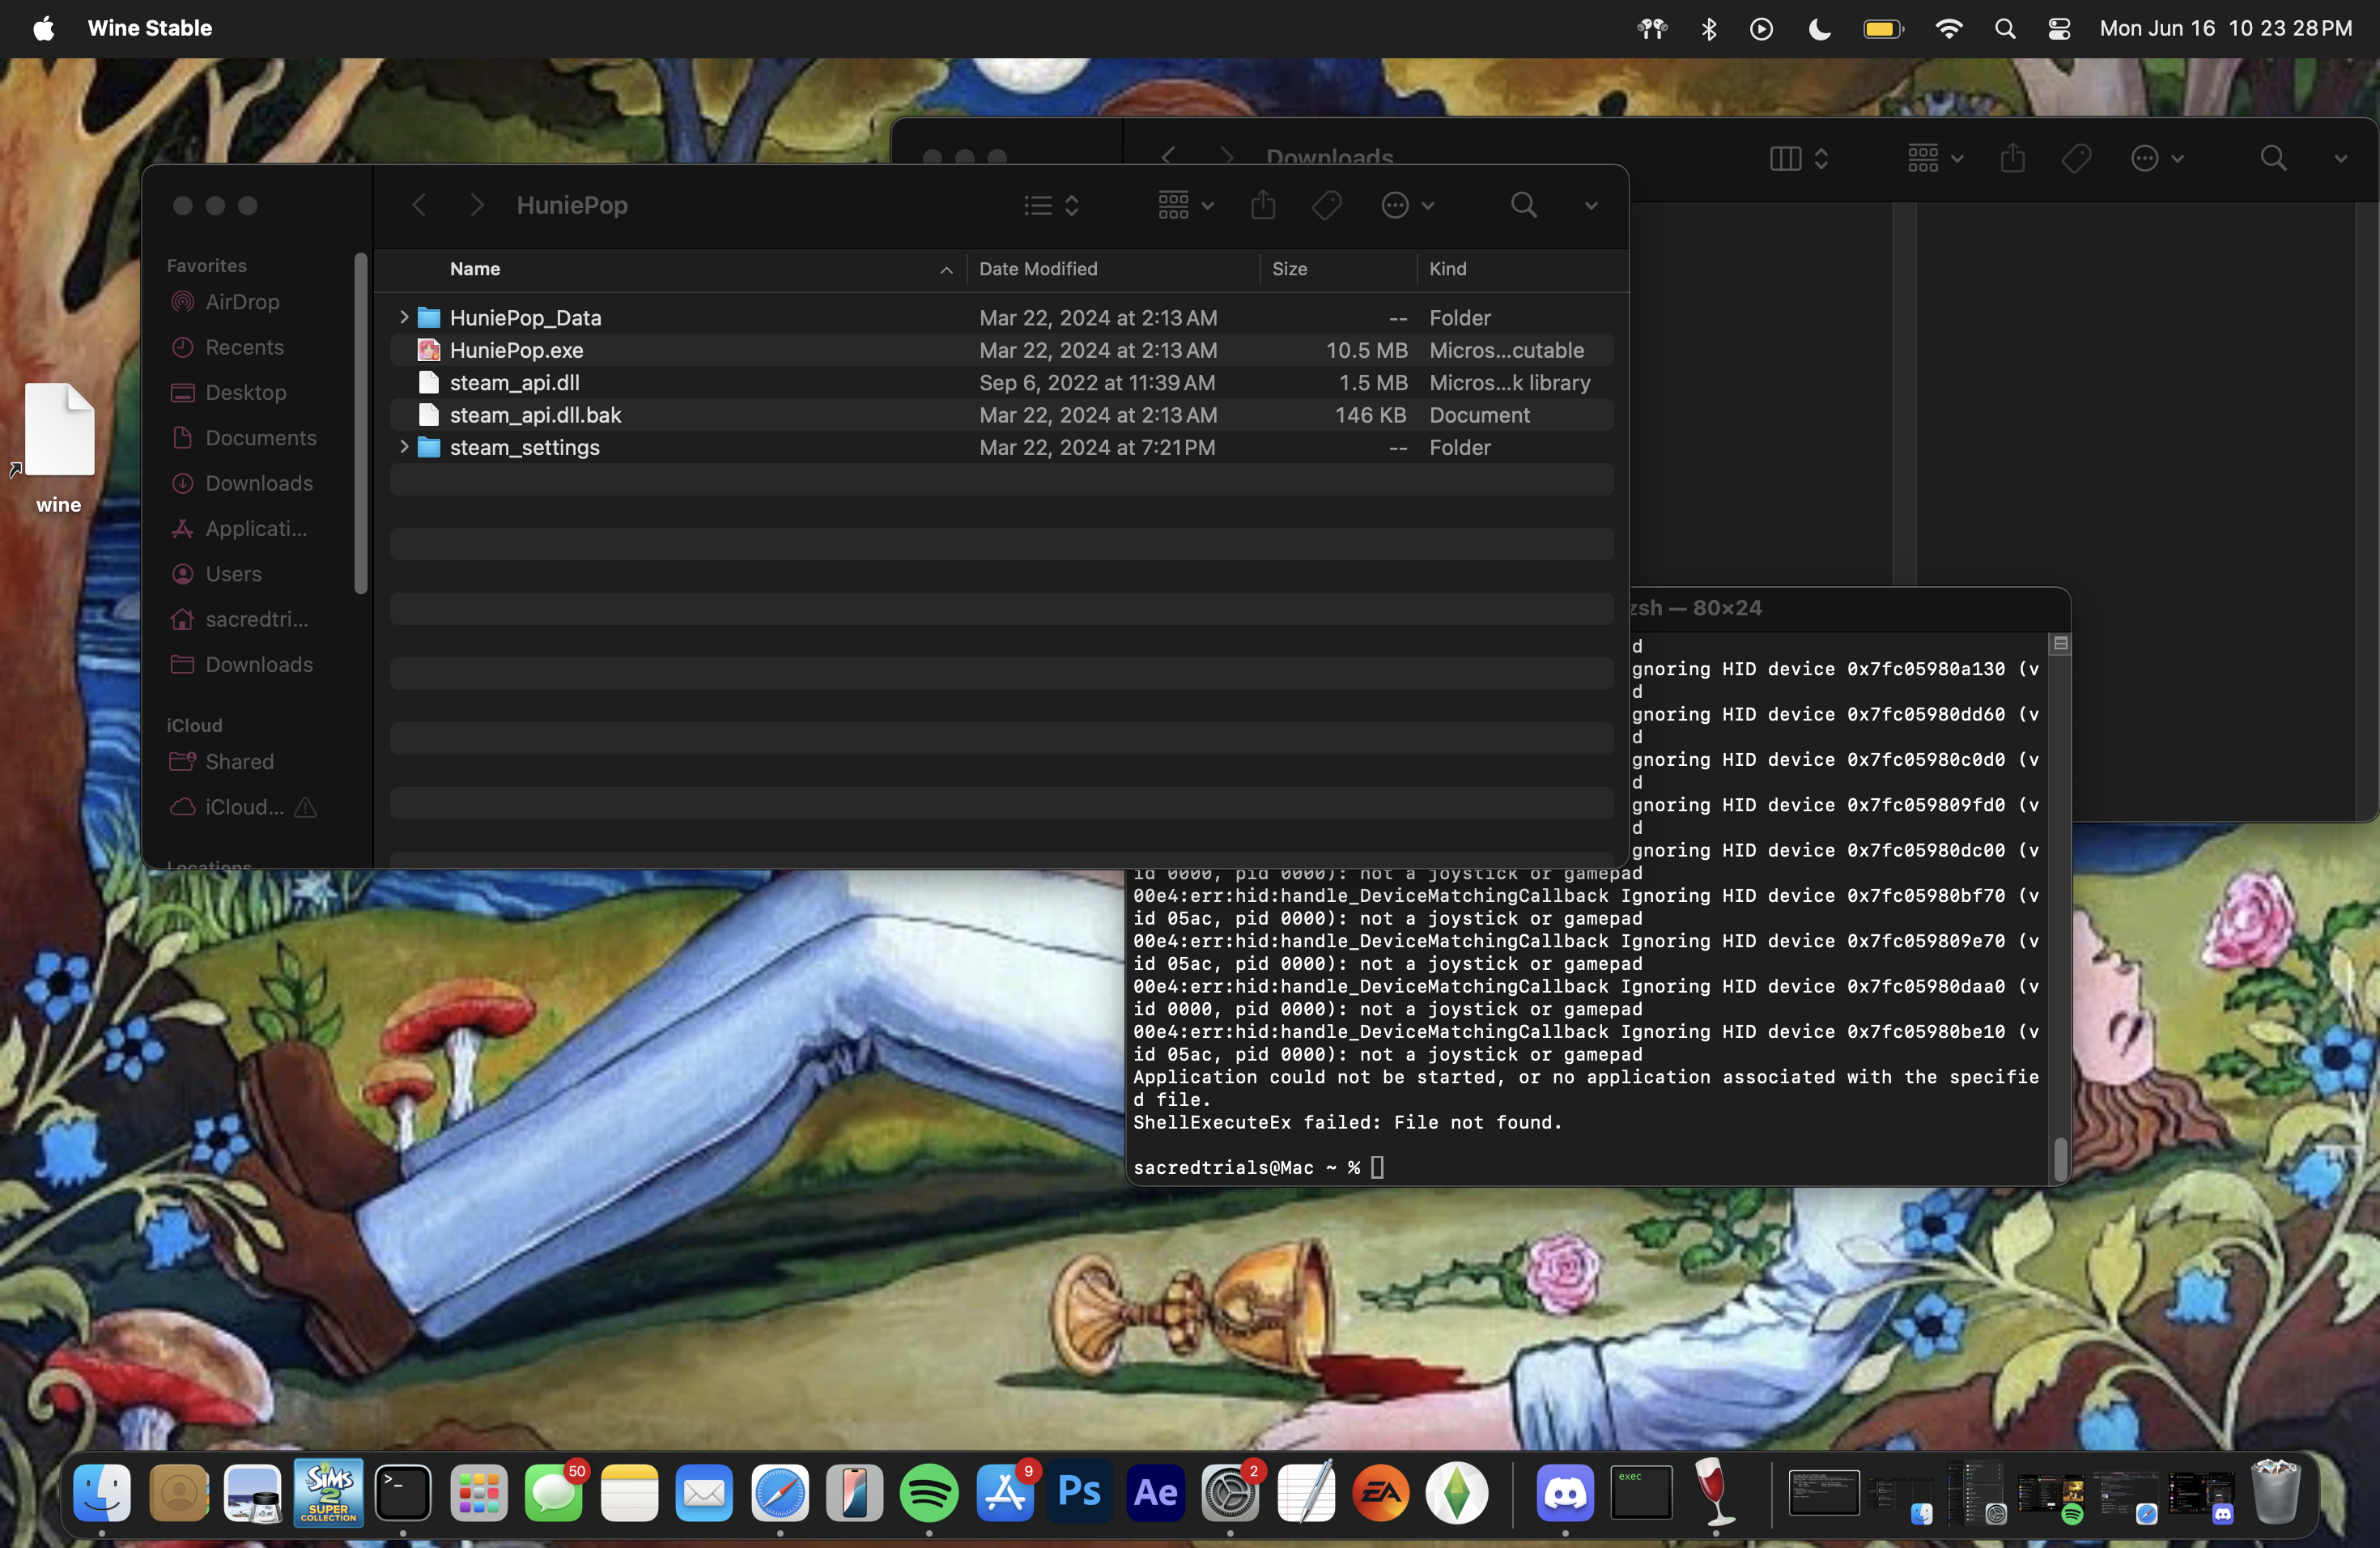Screen dimensions: 2380x1548
Task: Open Wi-Fi menu bar status
Action: click(x=1948, y=29)
